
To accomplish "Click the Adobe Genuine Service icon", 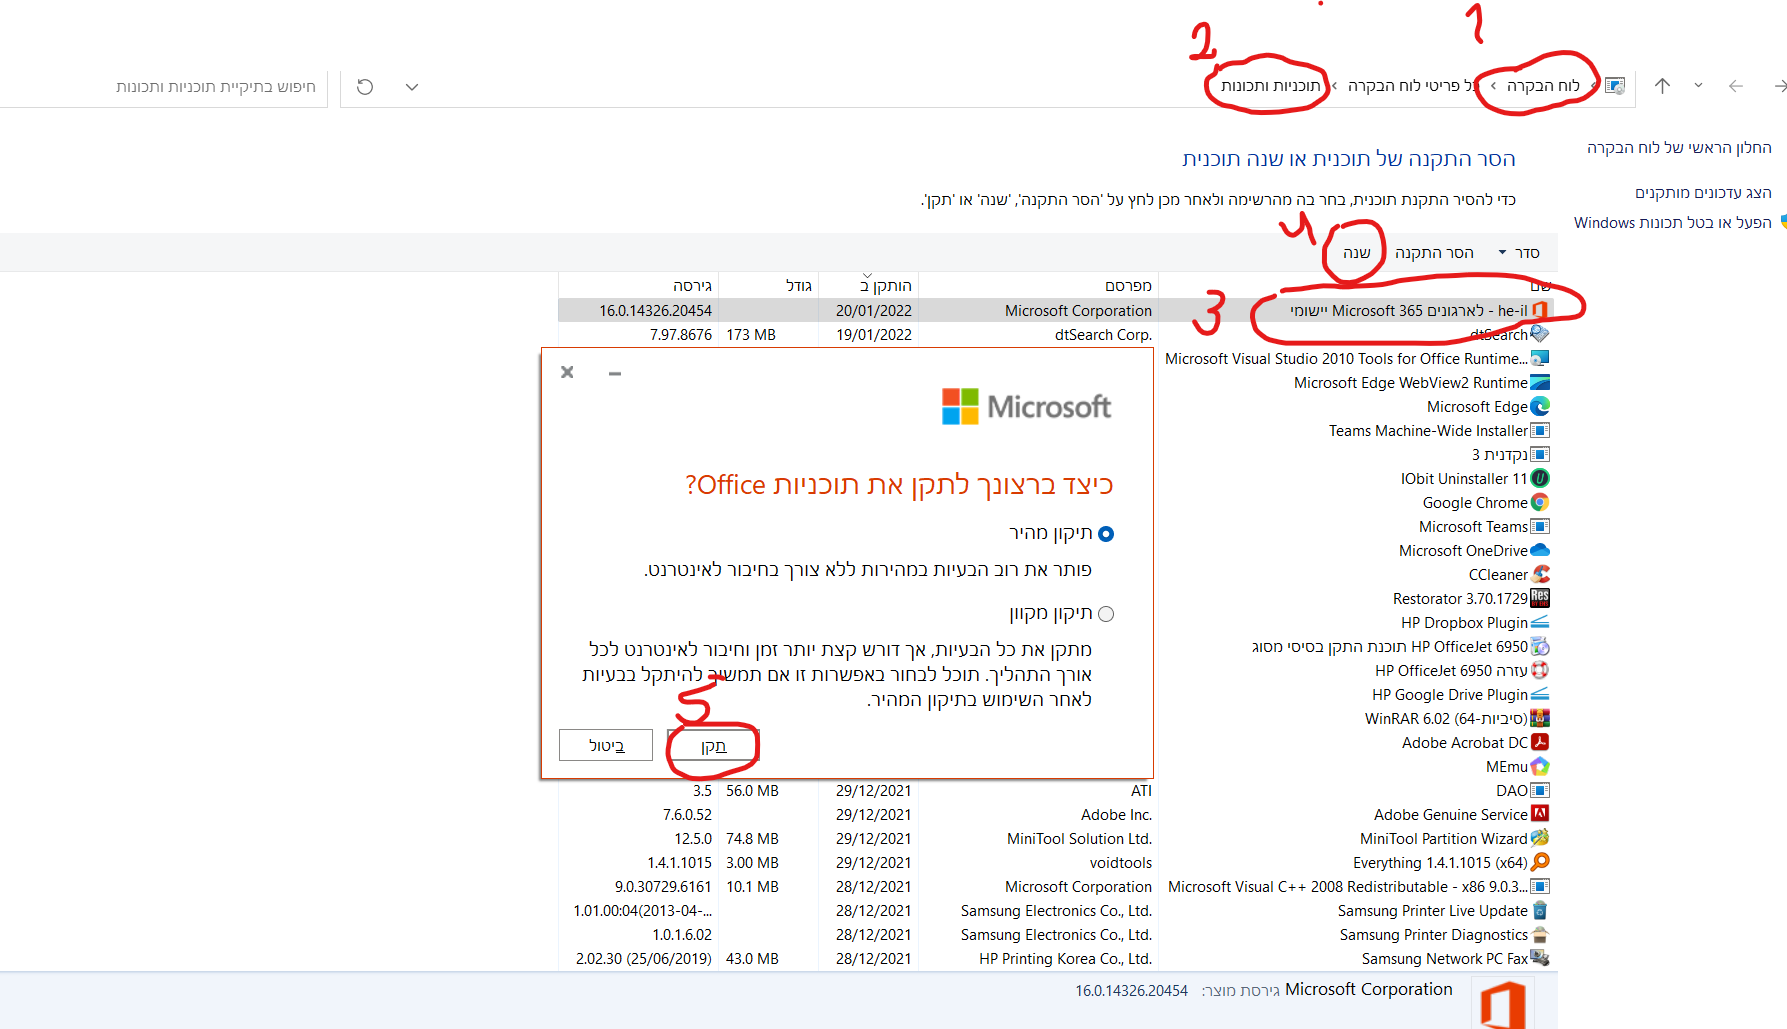I will coord(1540,814).
